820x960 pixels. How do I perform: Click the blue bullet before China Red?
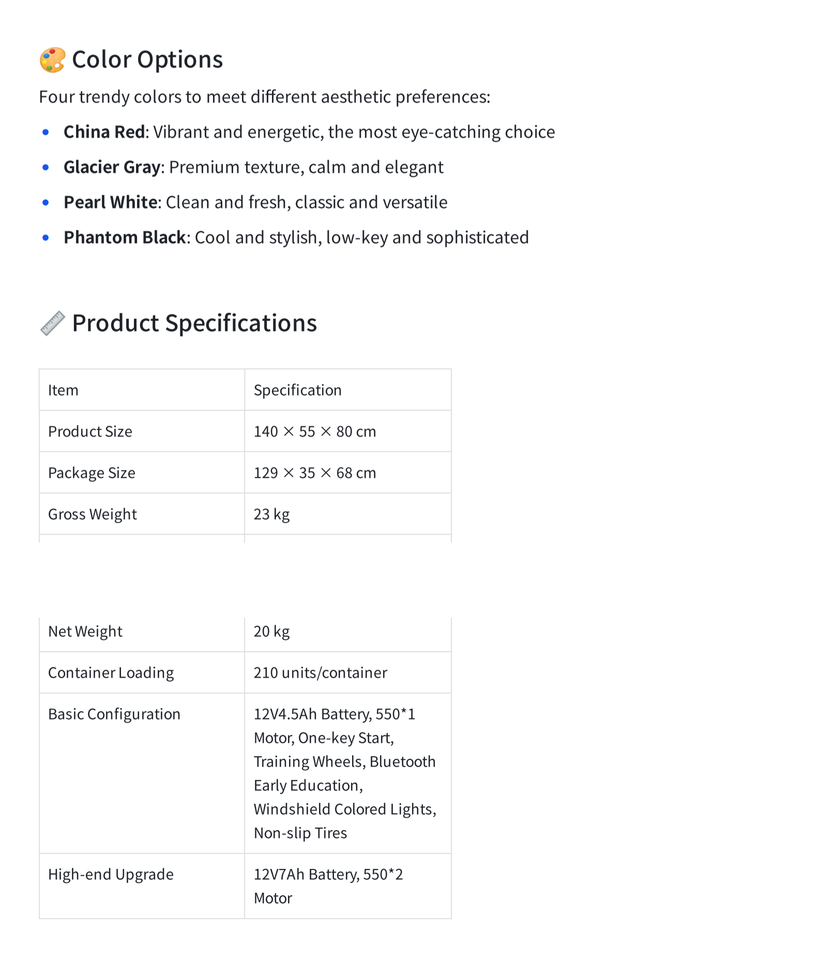click(45, 132)
